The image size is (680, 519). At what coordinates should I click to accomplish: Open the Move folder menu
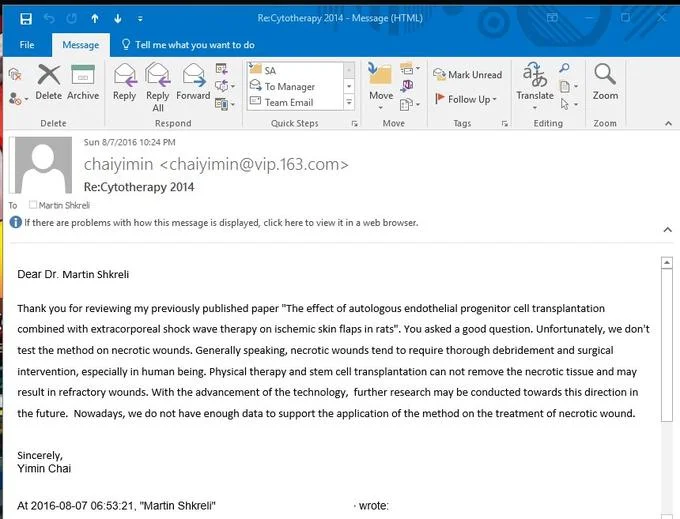[381, 86]
